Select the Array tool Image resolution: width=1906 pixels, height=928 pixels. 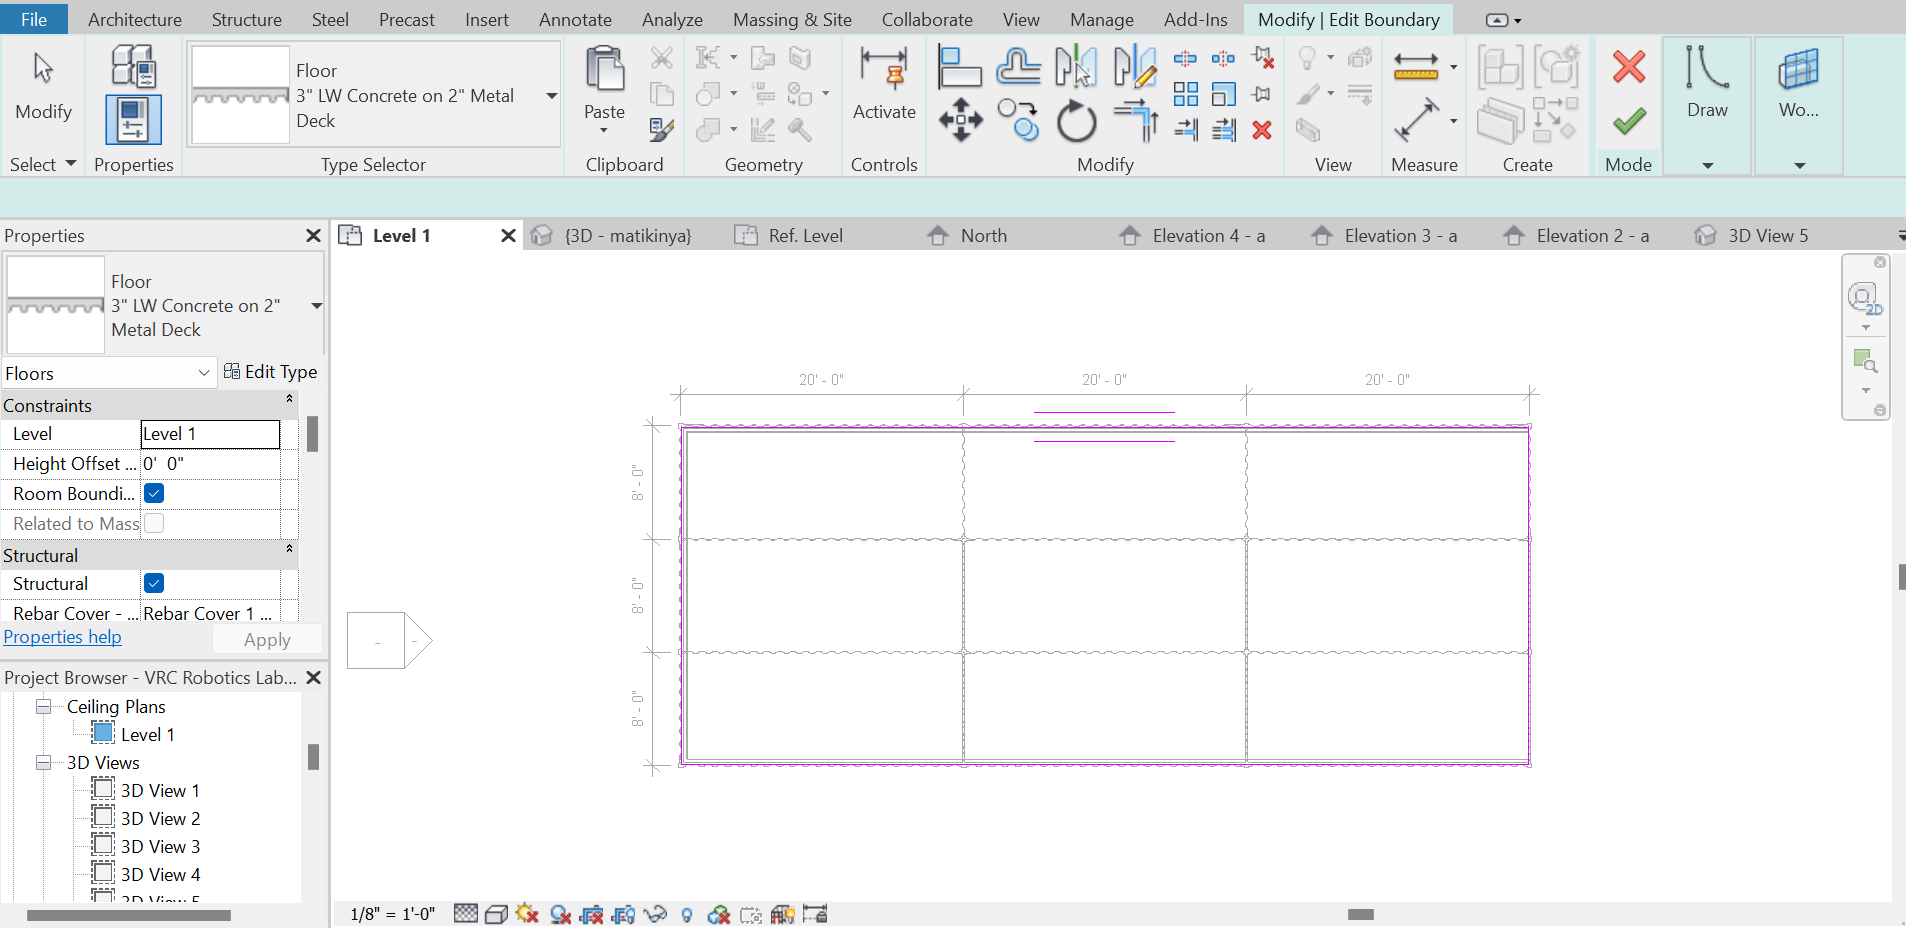click(1185, 94)
